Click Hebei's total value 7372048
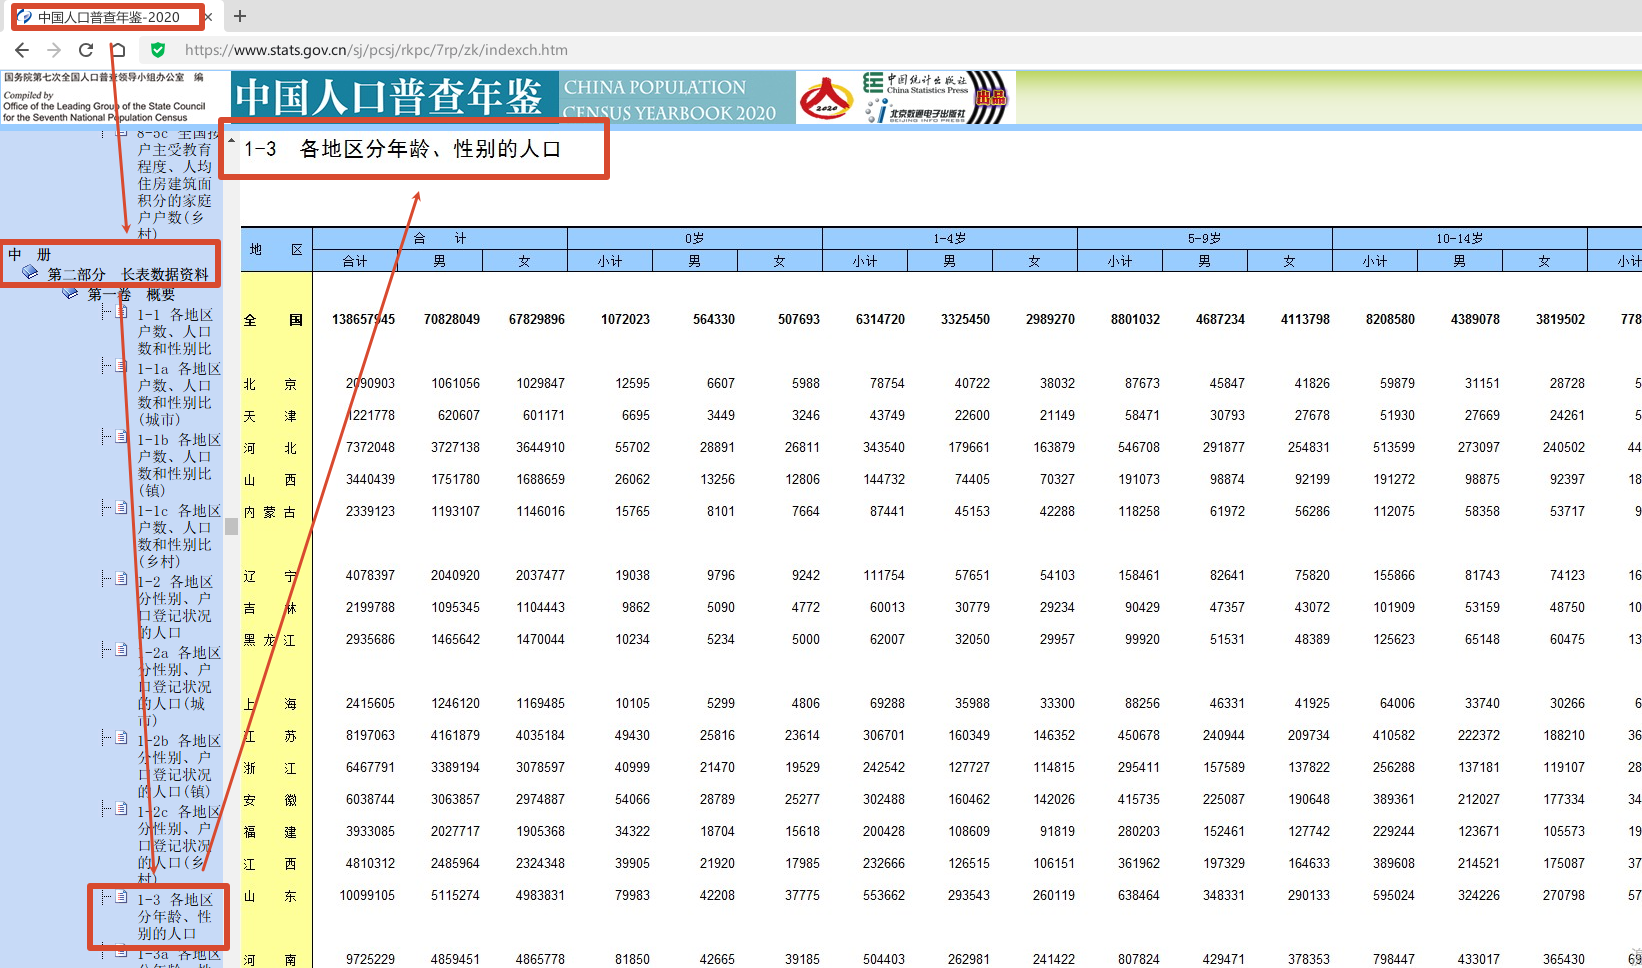This screenshot has height=968, width=1642. click(370, 448)
